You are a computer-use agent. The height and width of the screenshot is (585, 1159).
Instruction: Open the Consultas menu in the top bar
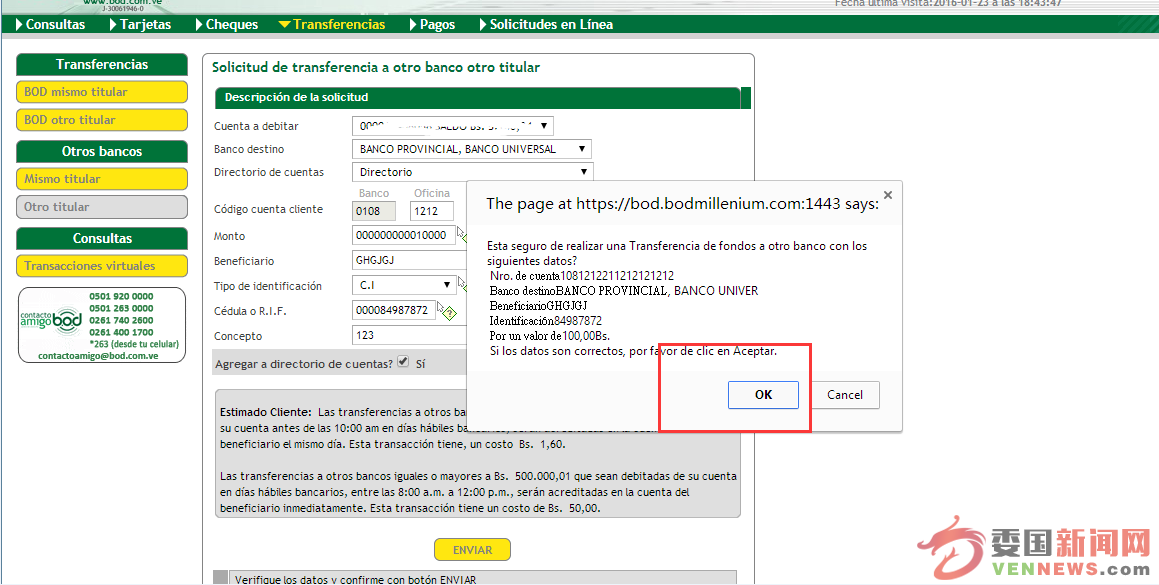click(x=50, y=24)
